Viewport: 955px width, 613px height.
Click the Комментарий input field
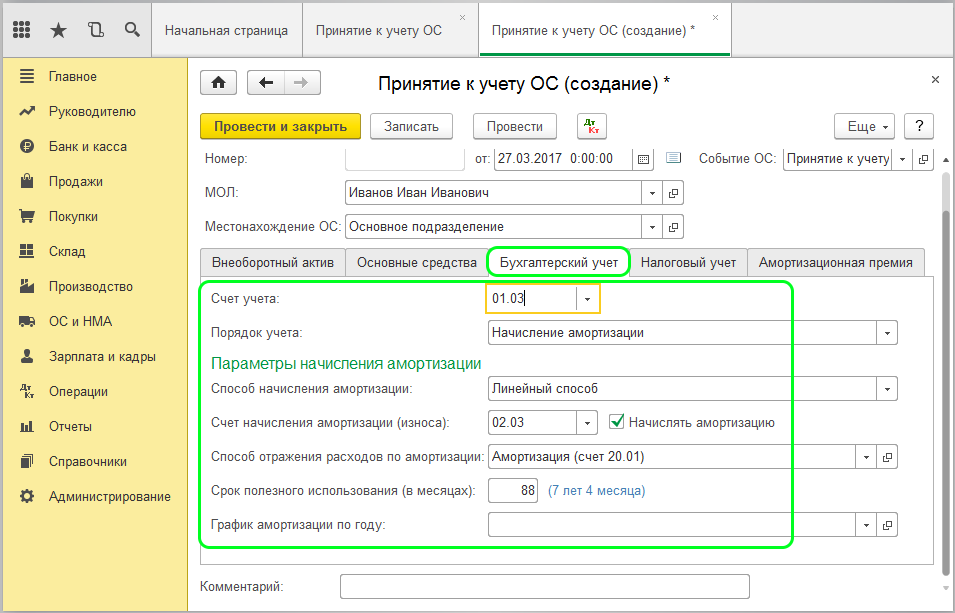544,586
